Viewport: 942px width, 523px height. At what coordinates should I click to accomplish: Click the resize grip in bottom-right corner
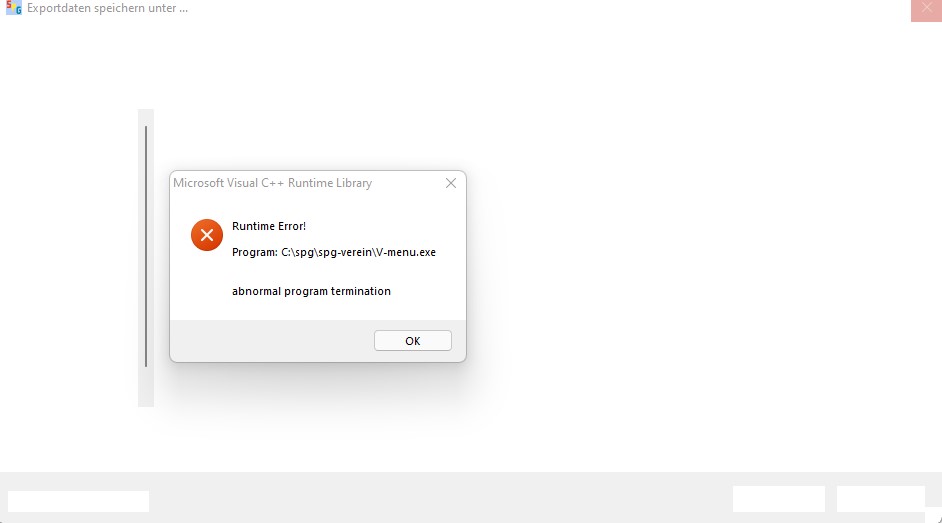coord(935,516)
